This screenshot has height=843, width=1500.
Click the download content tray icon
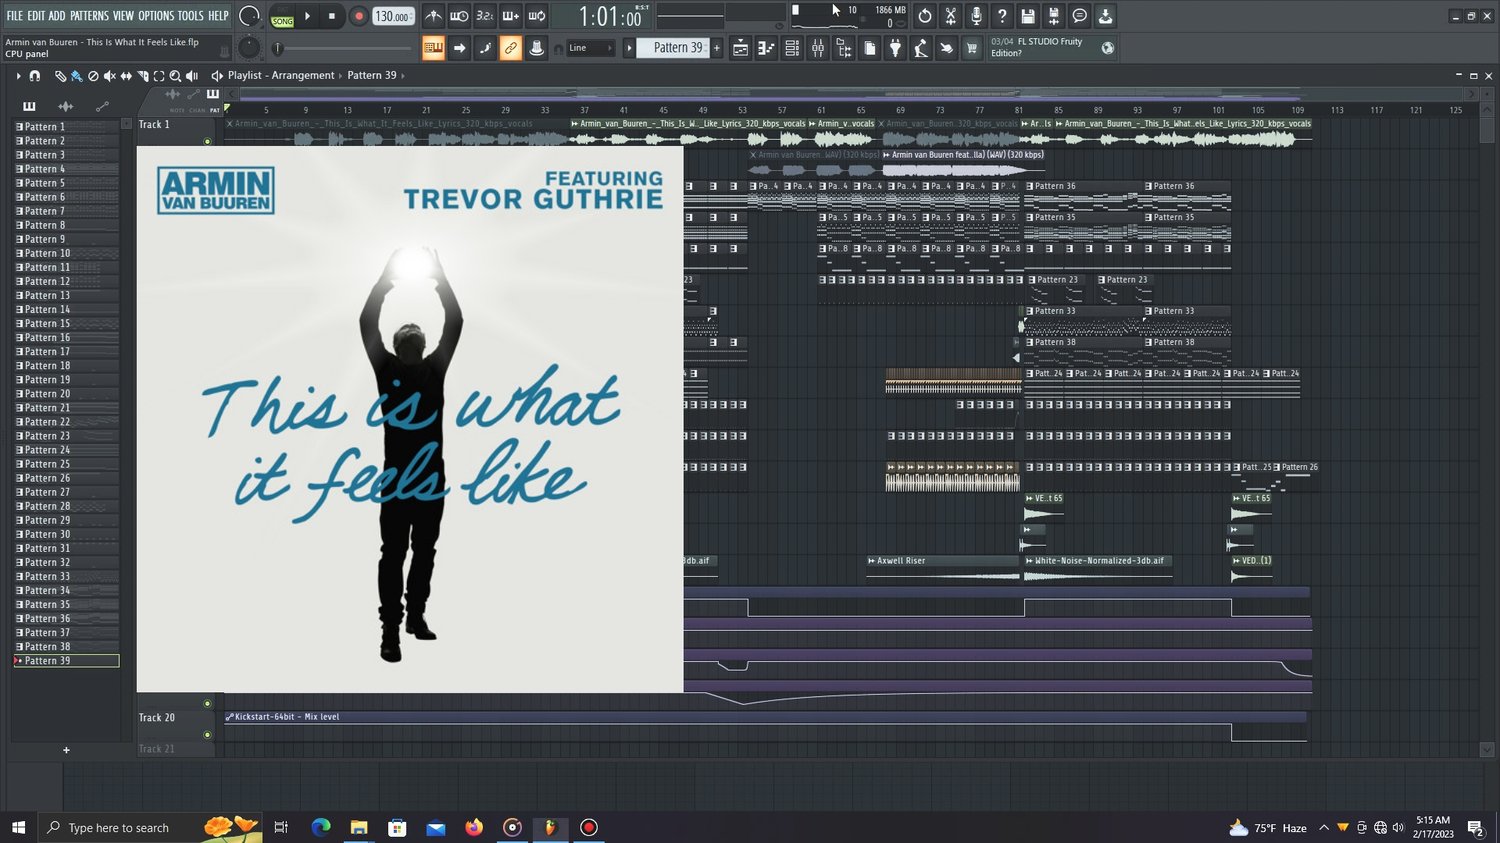click(1105, 16)
